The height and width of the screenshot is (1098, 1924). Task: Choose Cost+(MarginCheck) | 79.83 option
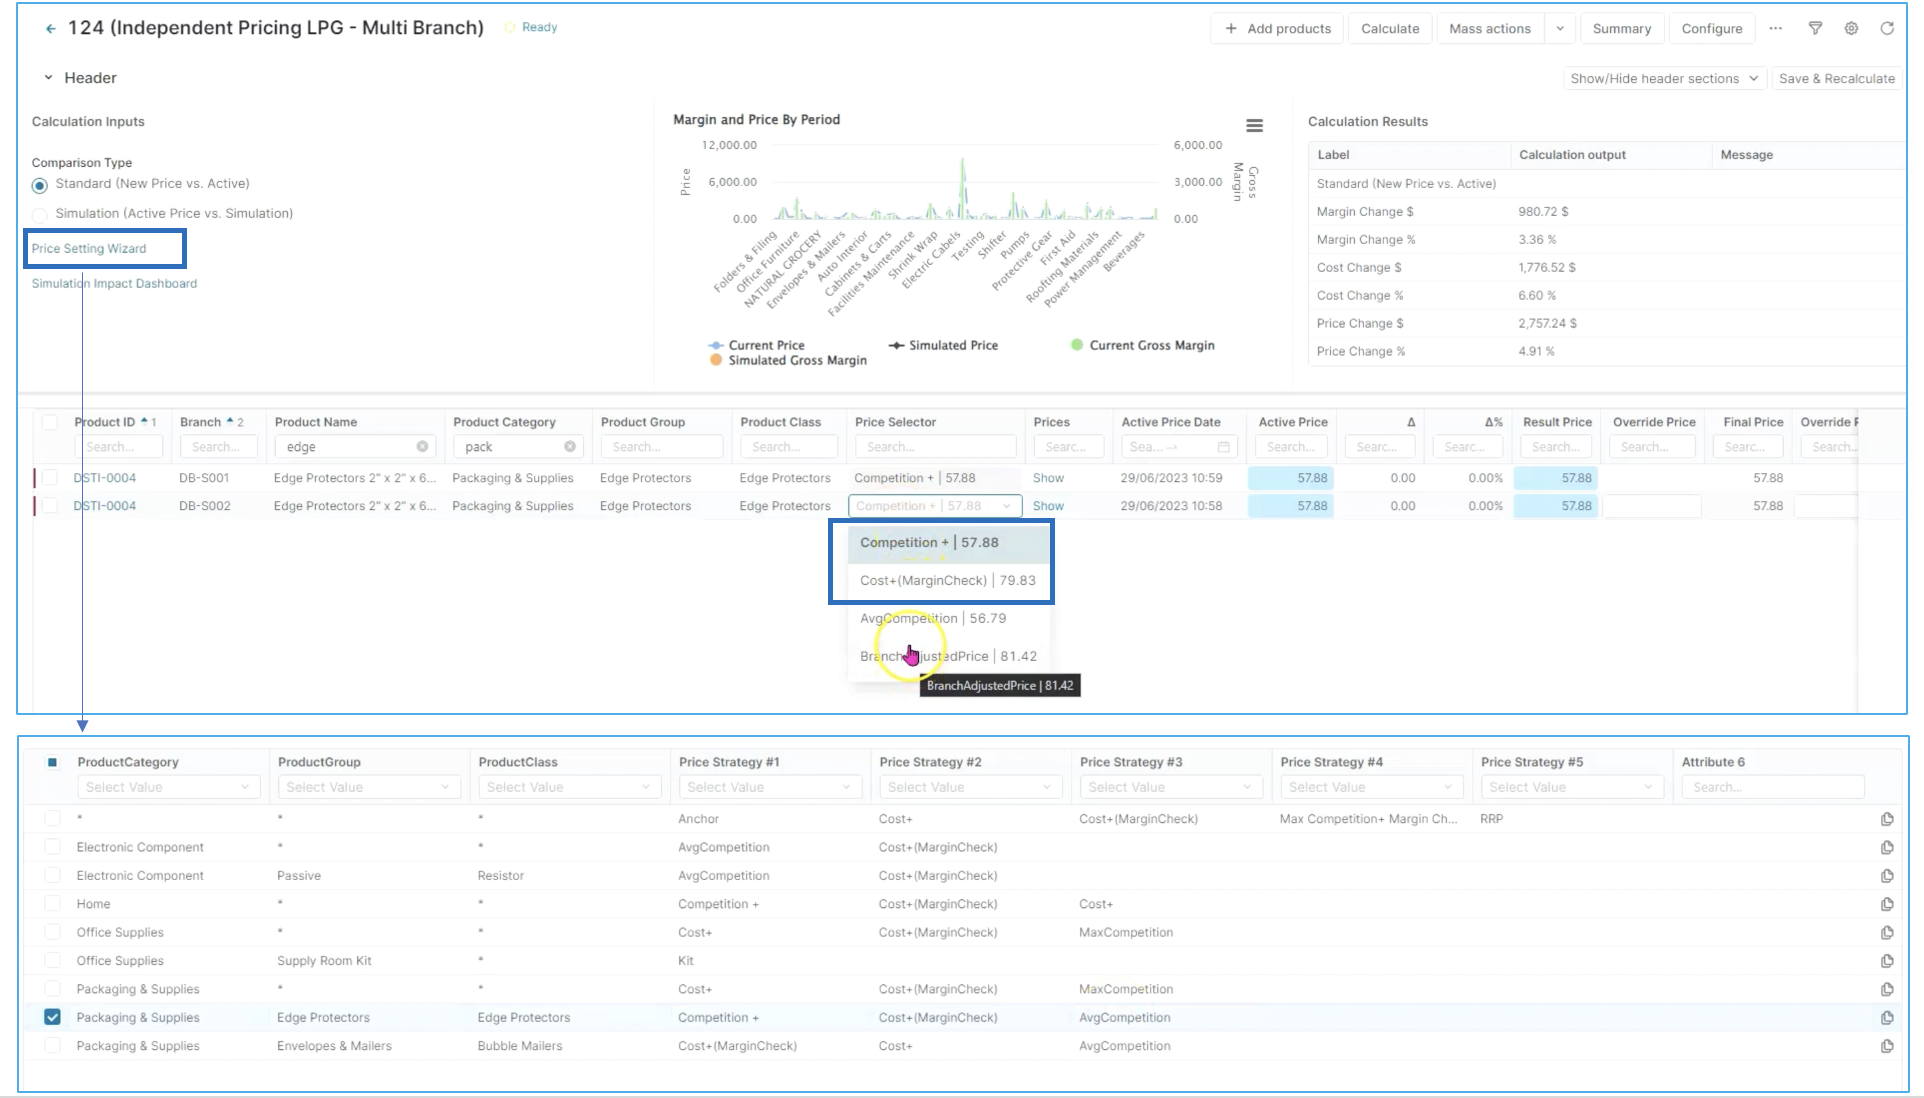947,580
